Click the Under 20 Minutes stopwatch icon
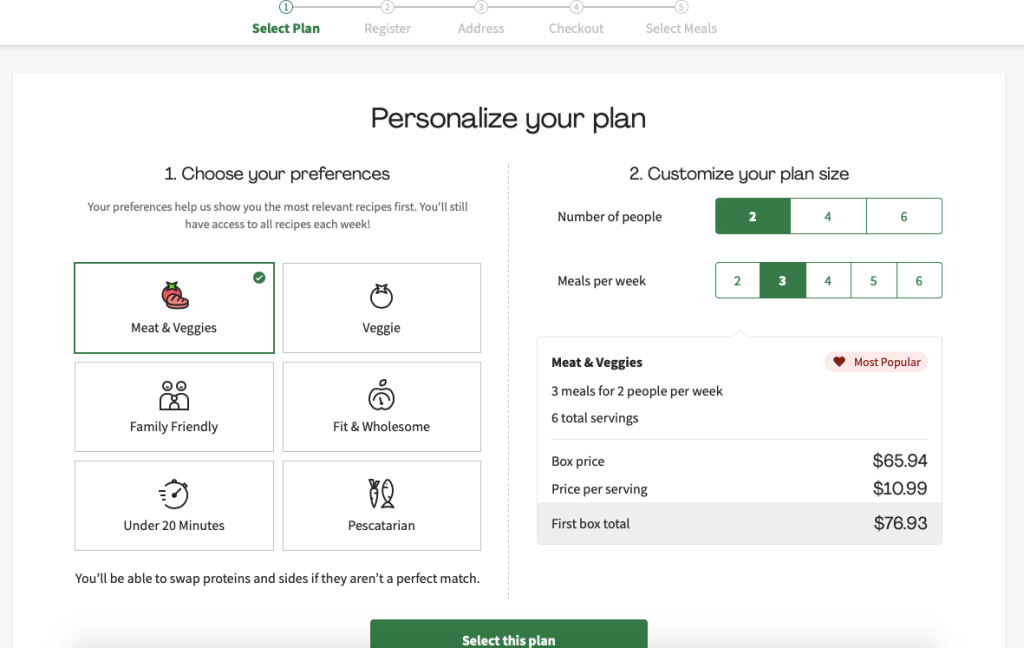Image resolution: width=1024 pixels, height=648 pixels. pyautogui.click(x=174, y=494)
